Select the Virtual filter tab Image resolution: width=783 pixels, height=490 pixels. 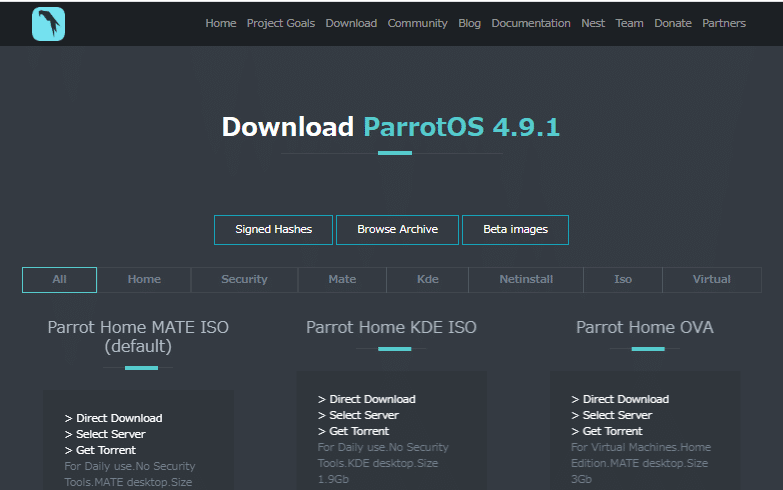point(712,280)
